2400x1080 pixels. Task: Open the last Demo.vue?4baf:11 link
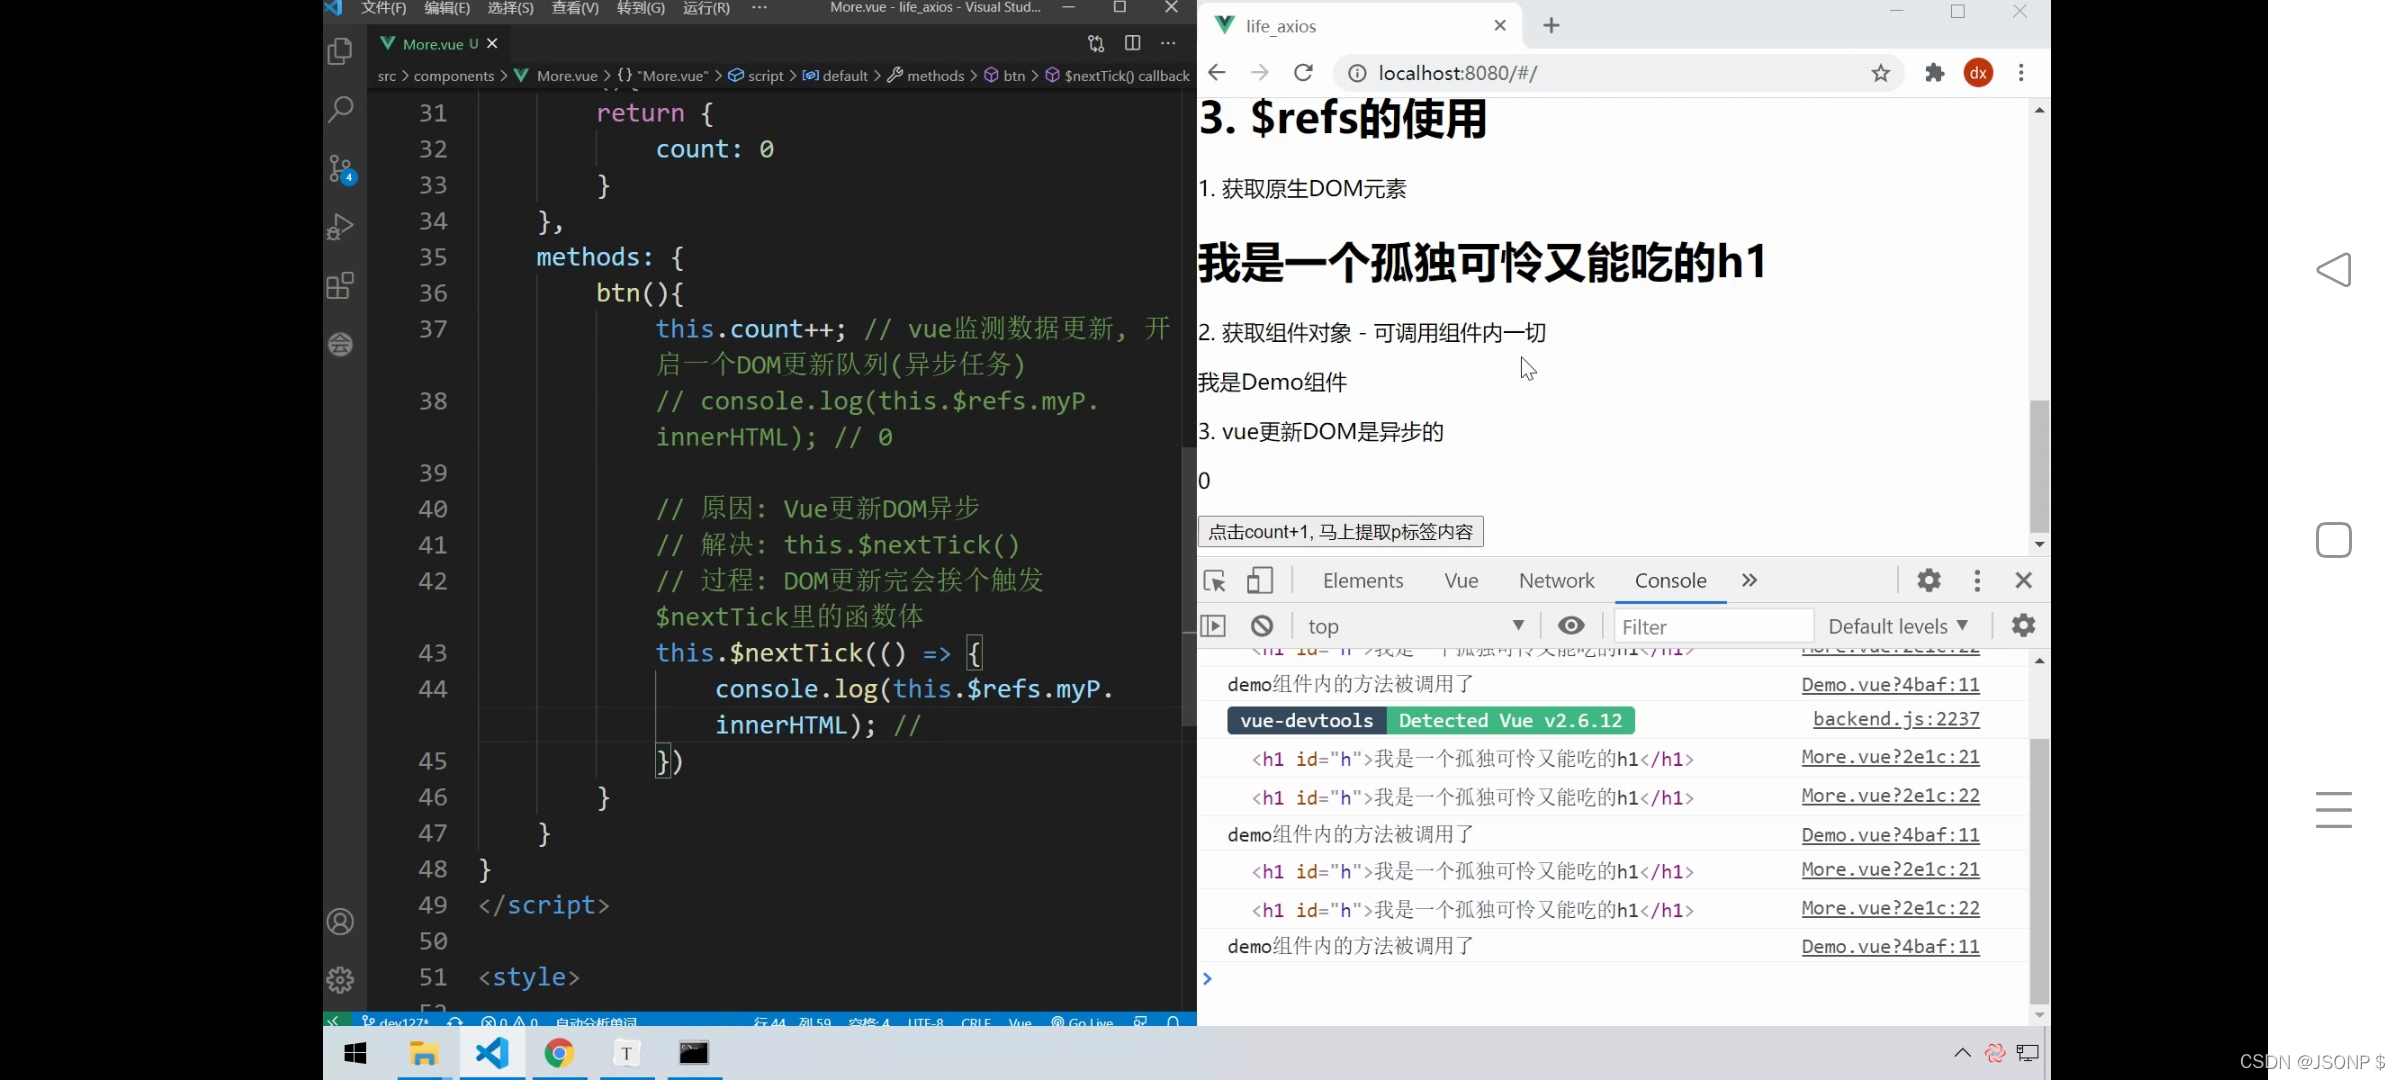1890,947
